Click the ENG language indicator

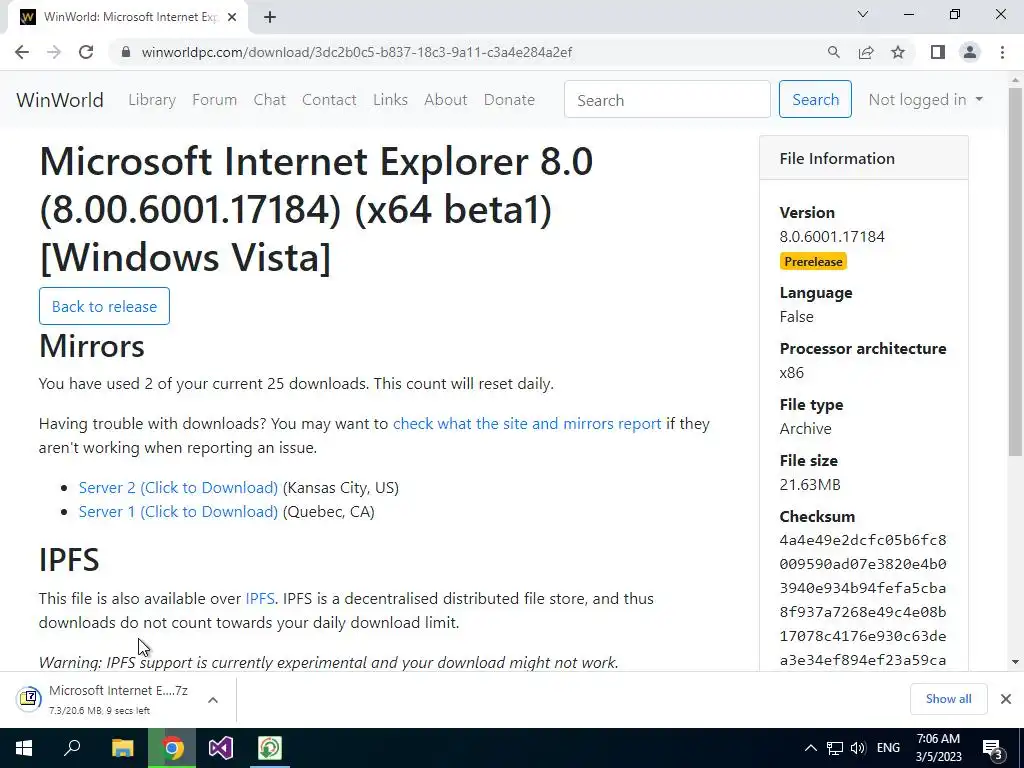[x=888, y=748]
